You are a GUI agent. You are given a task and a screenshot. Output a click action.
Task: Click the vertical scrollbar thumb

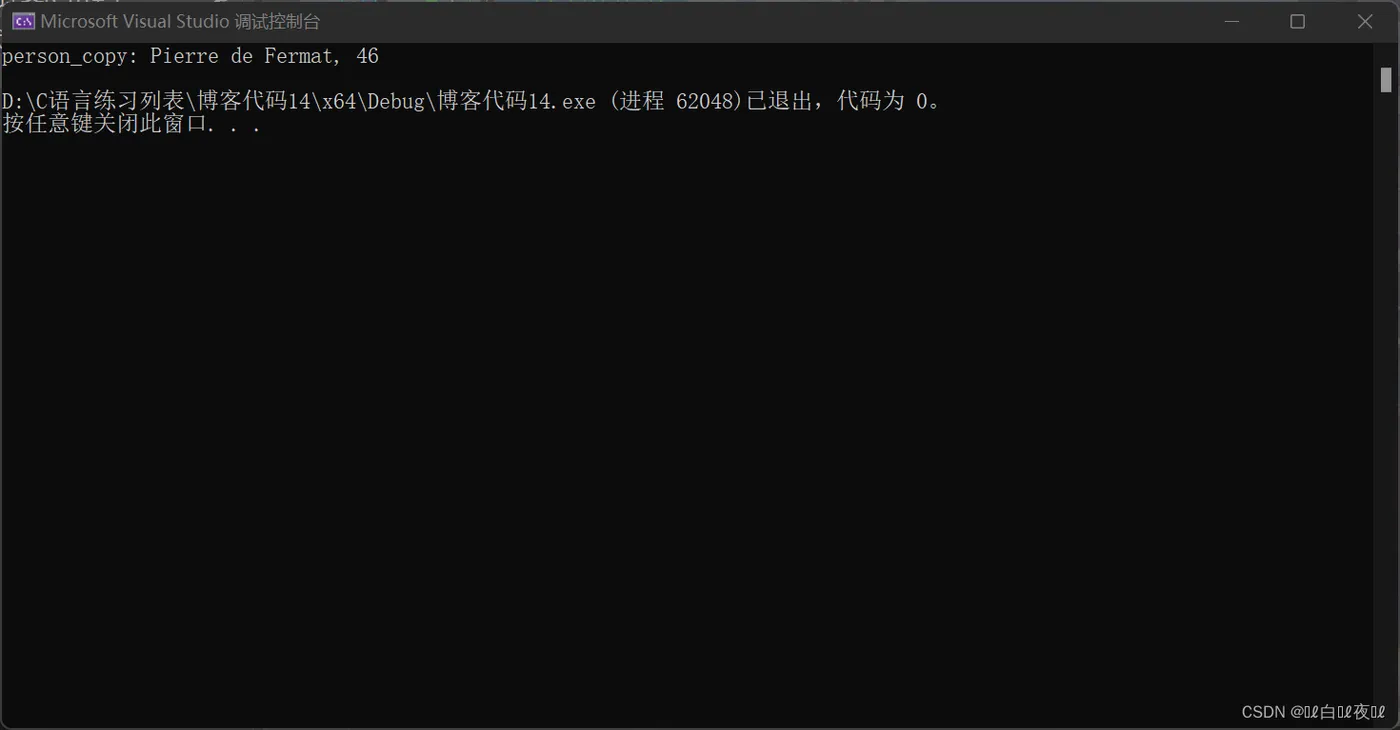pos(1386,80)
